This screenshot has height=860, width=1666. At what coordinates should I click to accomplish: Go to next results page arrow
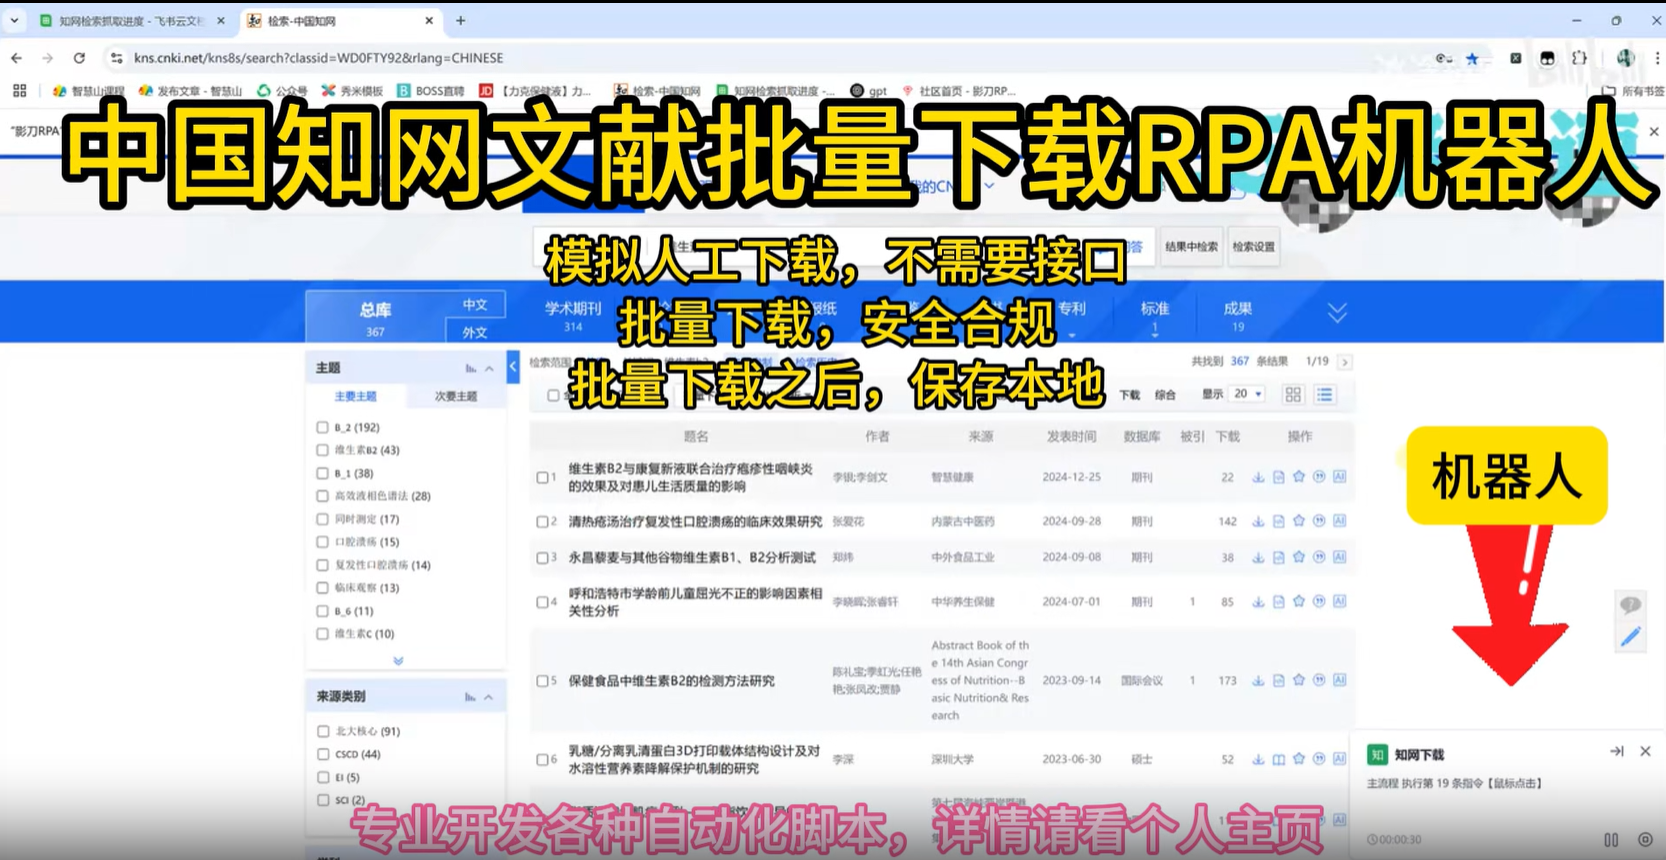click(x=1345, y=362)
